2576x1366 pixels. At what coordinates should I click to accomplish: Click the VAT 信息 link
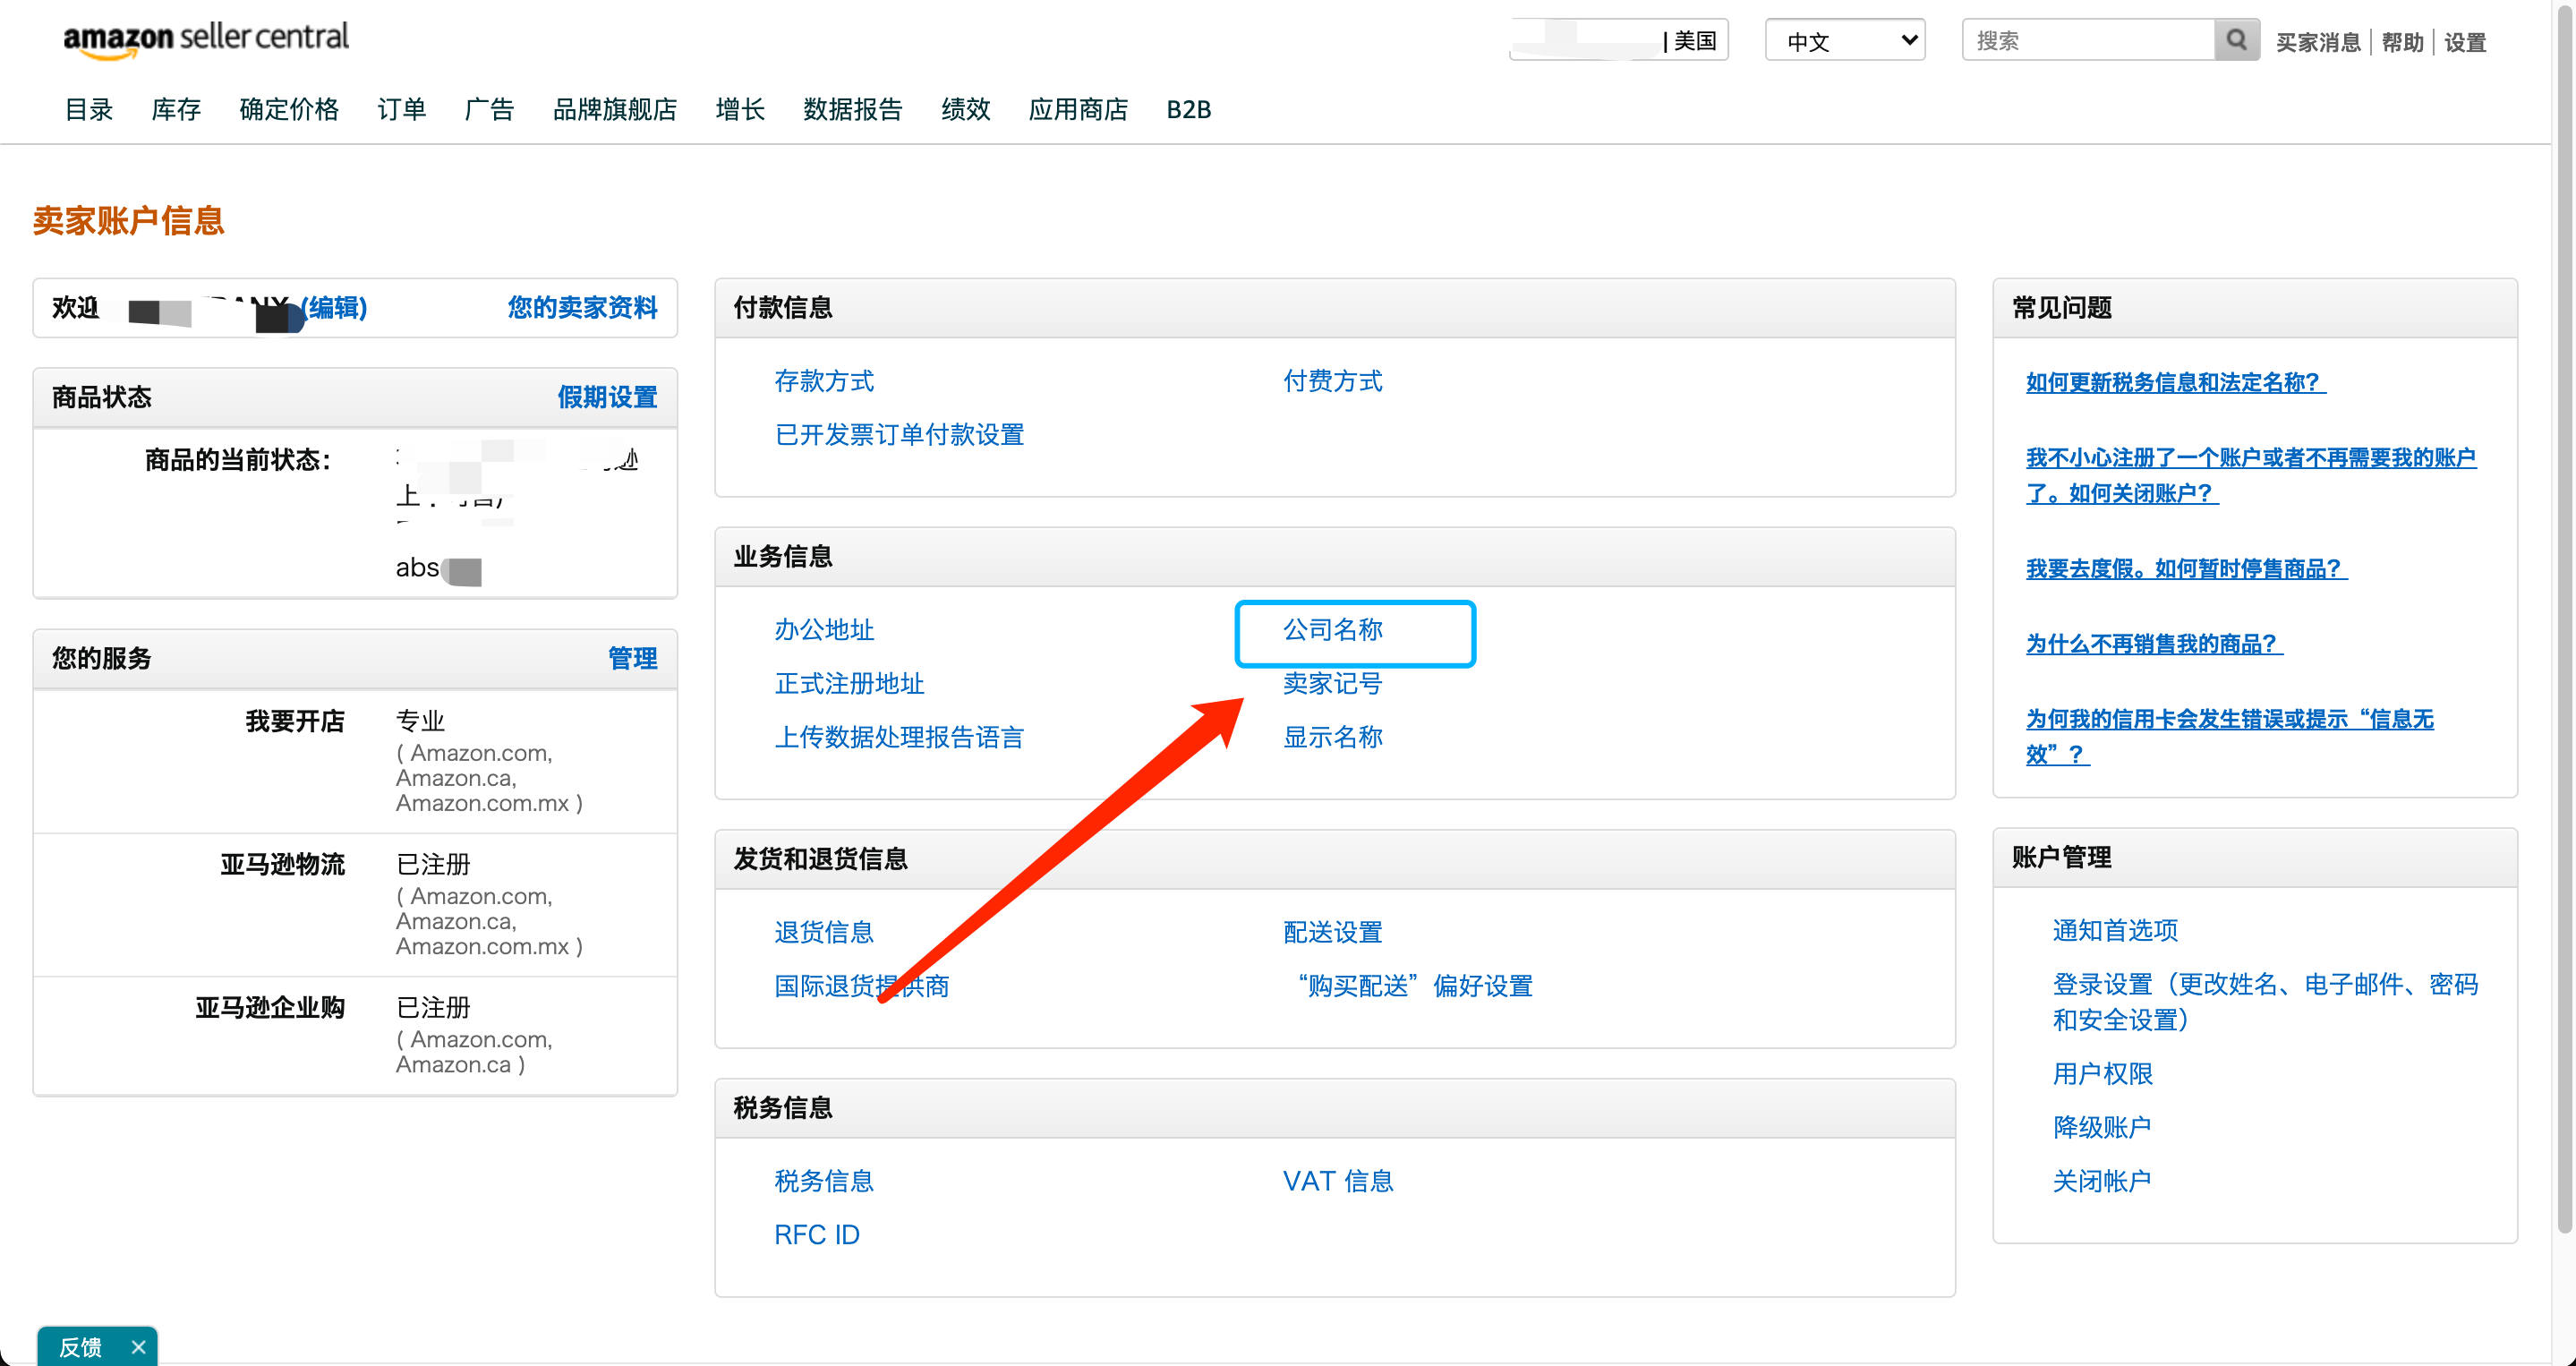click(x=1337, y=1181)
